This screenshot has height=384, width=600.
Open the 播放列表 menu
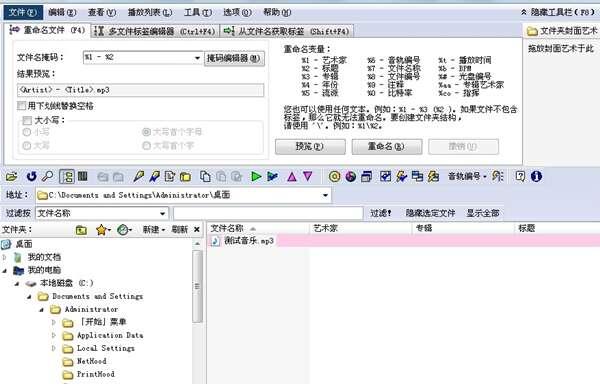click(x=150, y=12)
